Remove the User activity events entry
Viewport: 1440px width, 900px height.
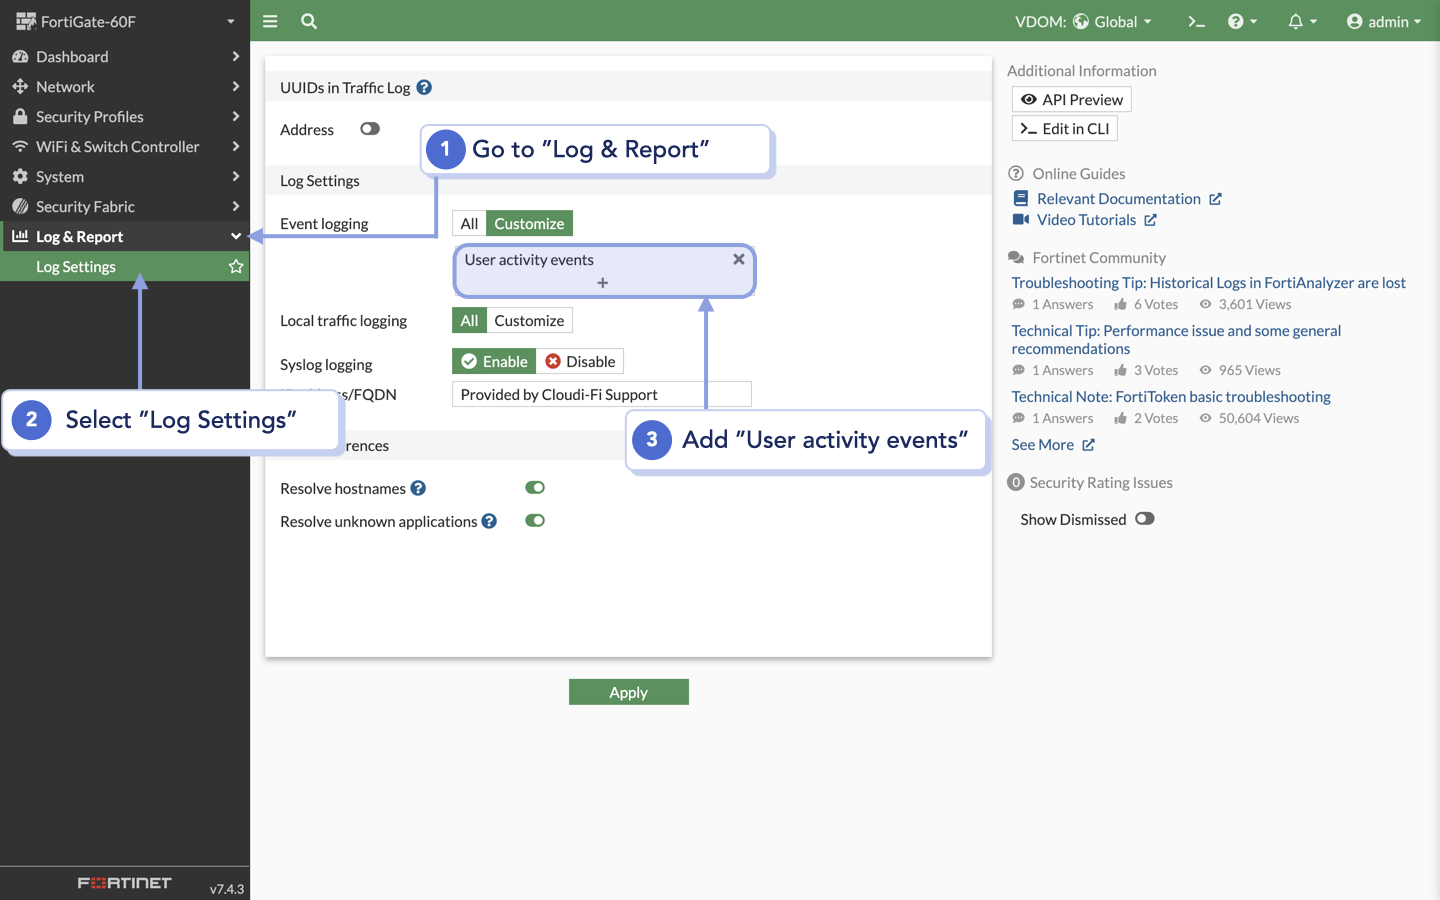739,258
